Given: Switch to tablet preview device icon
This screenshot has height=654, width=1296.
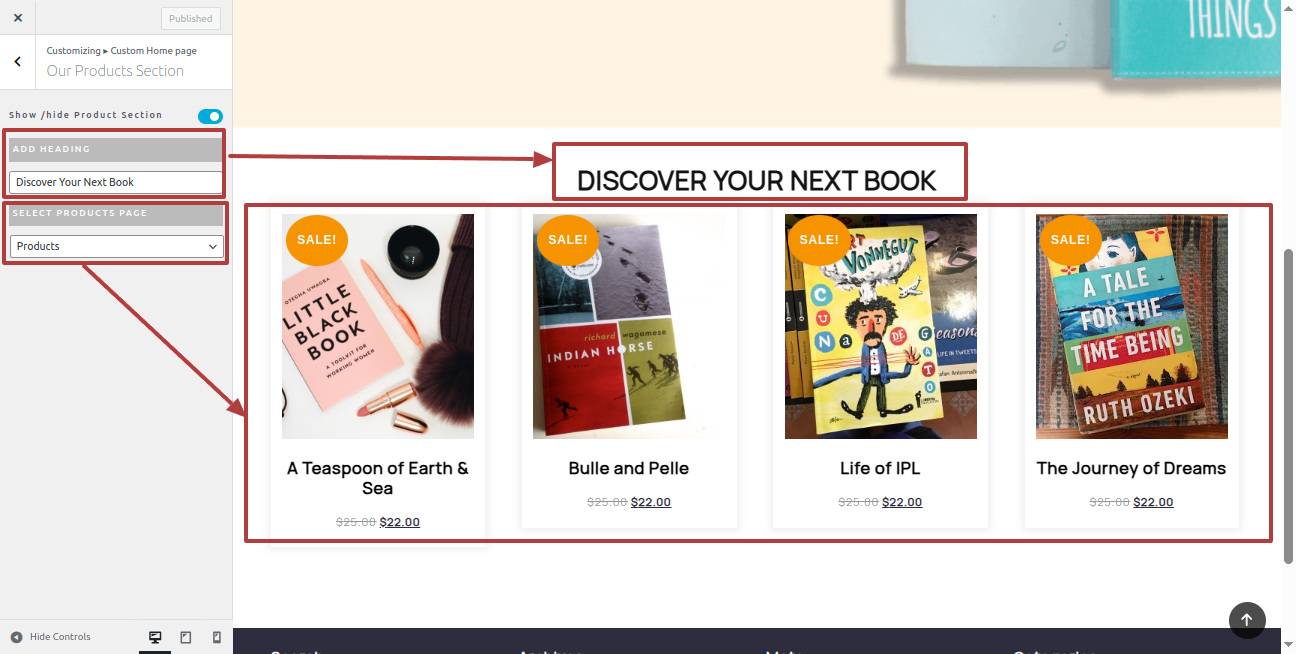Looking at the screenshot, I should pos(186,637).
